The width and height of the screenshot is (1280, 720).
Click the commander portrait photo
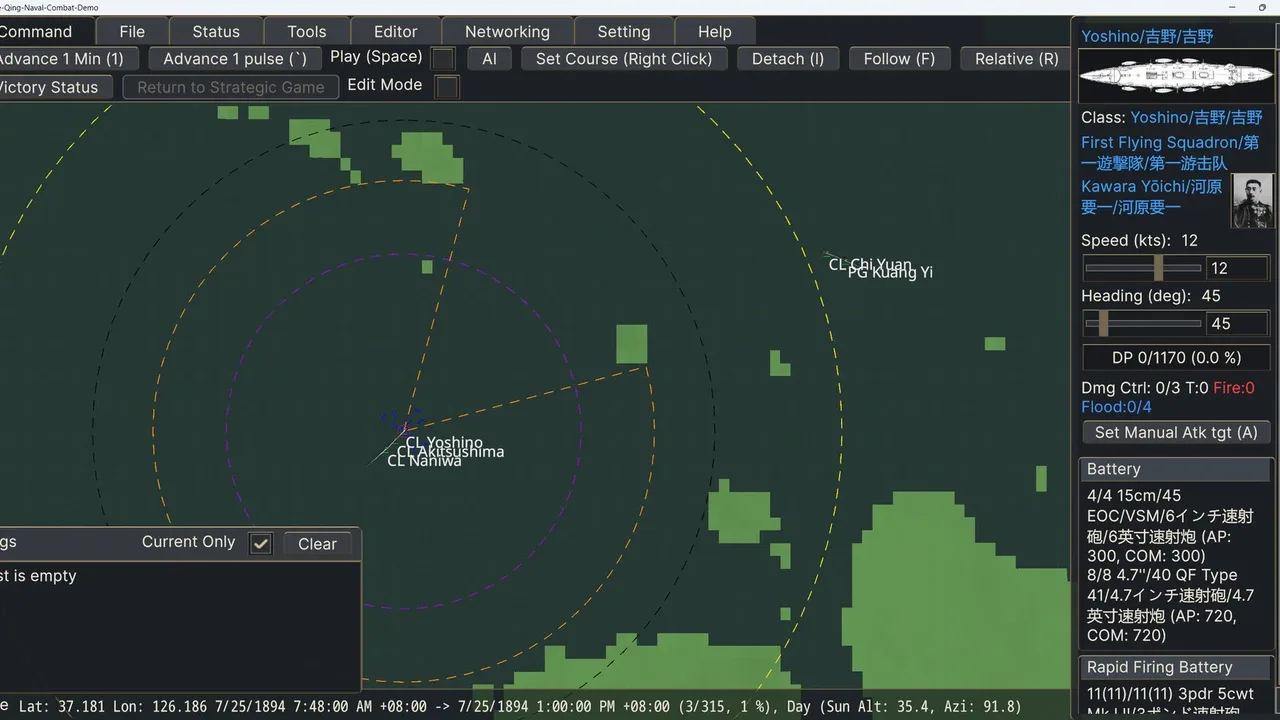1252,200
